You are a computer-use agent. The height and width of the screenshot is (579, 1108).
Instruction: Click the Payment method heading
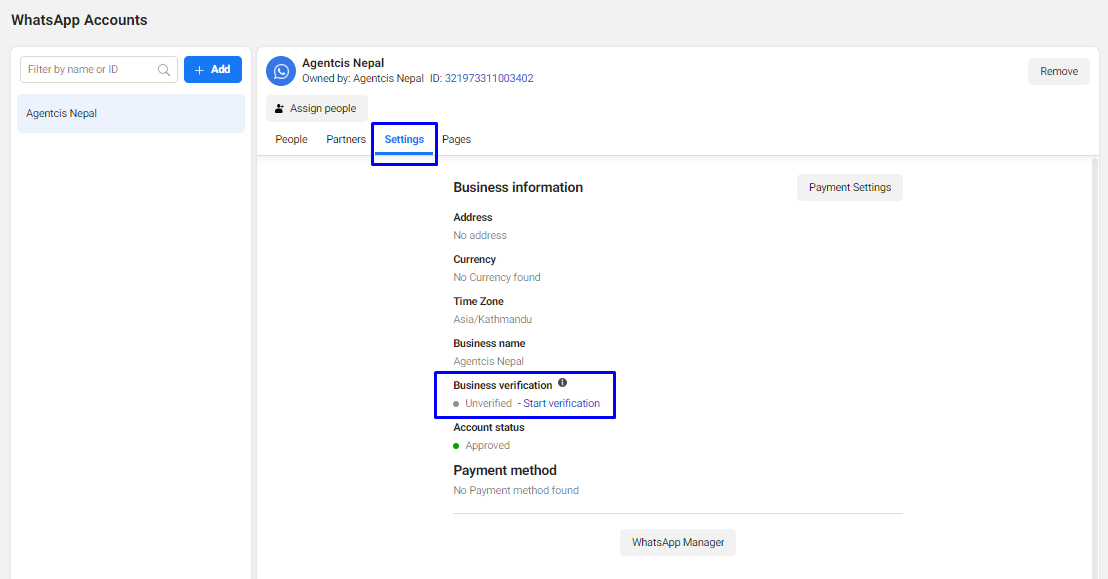[x=505, y=470]
